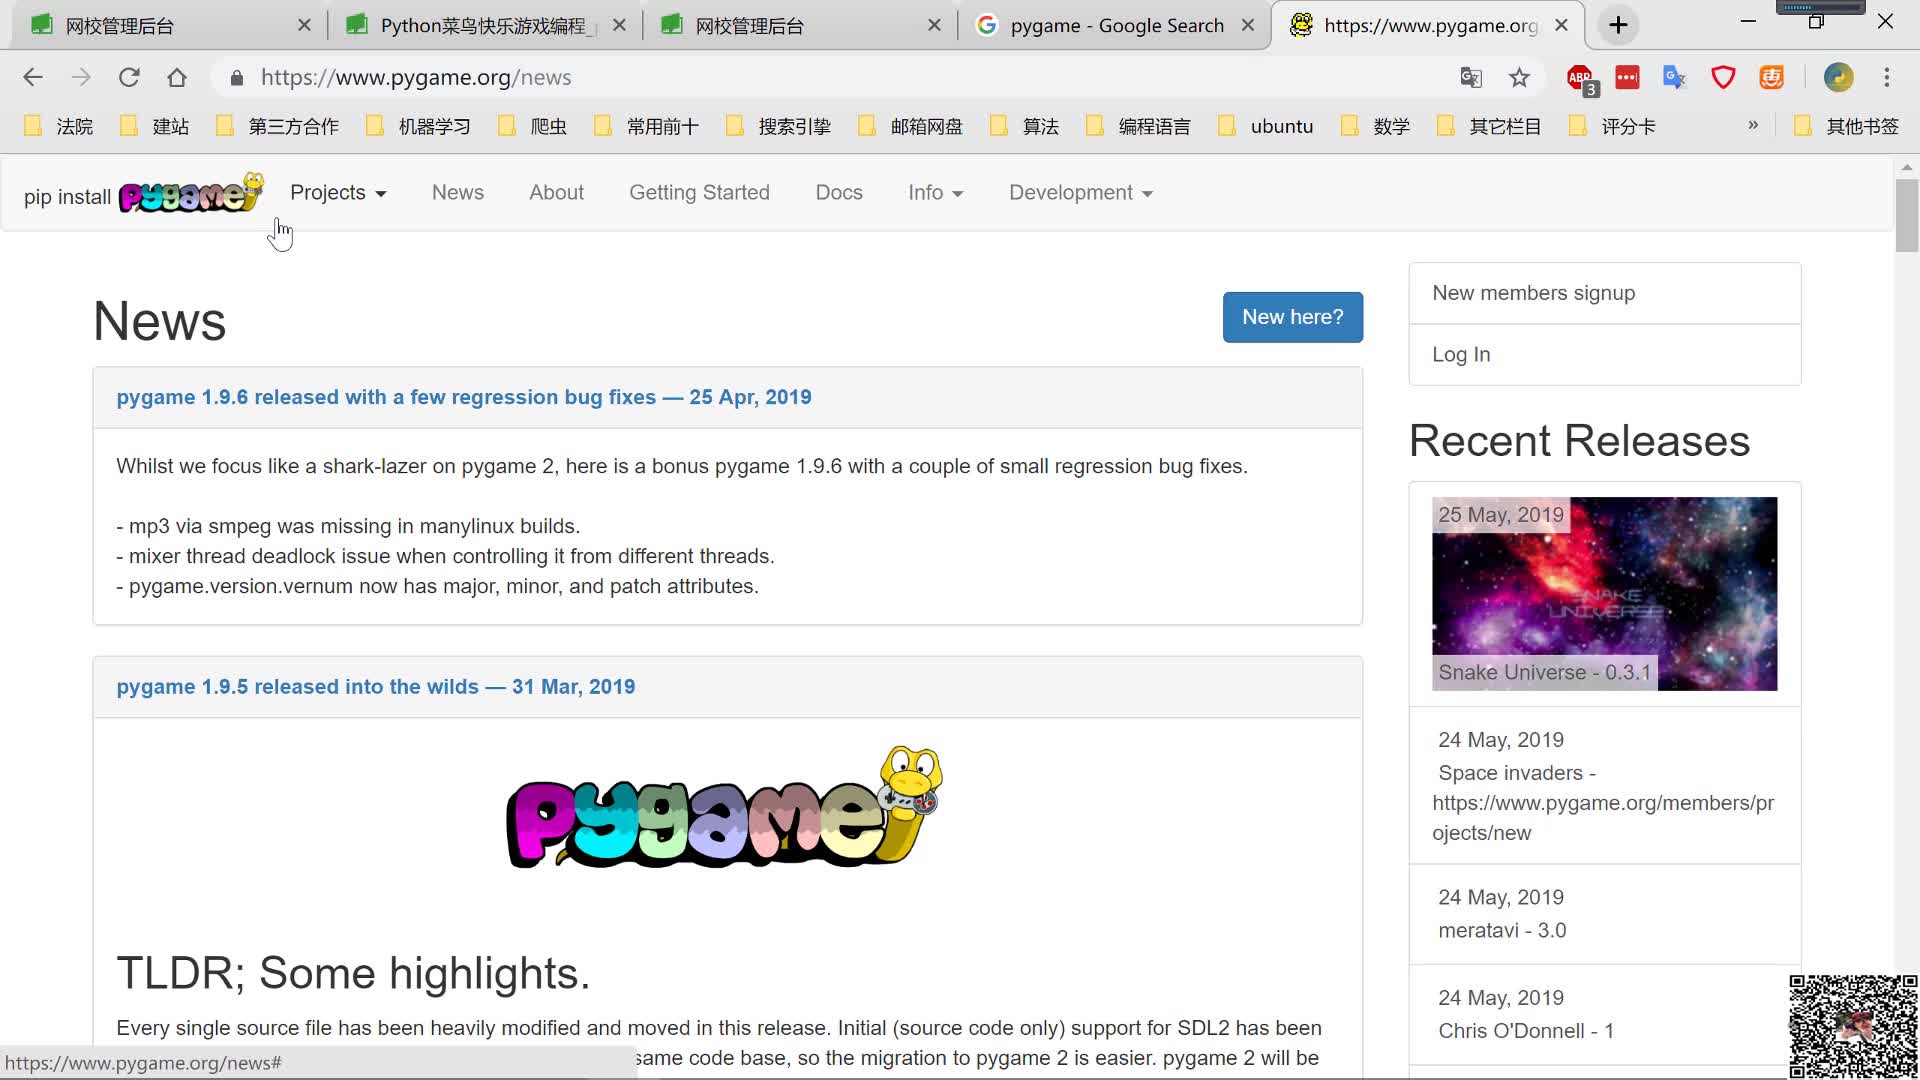Click the browser back arrow icon

(33, 78)
